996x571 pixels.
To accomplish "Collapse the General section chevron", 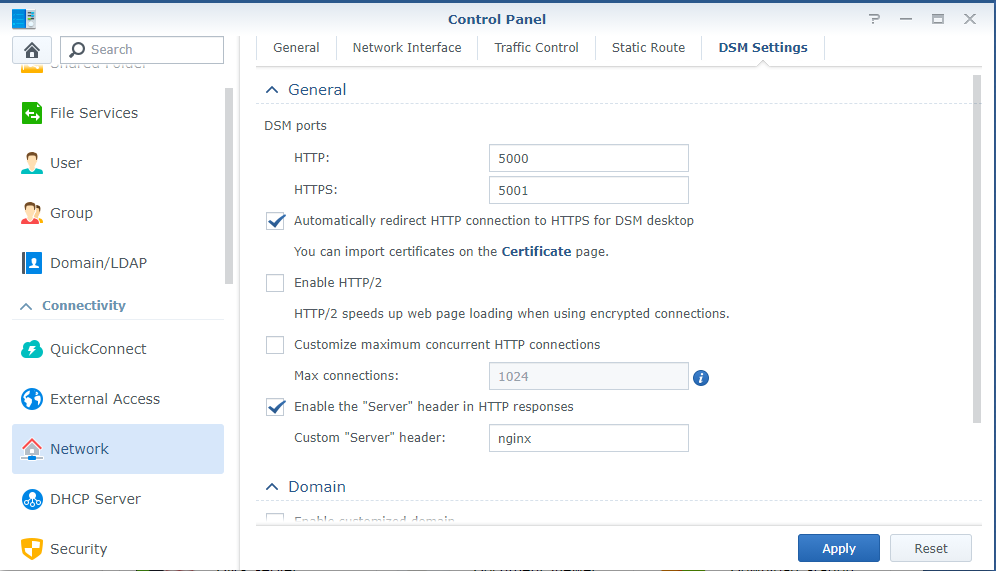I will tap(272, 90).
